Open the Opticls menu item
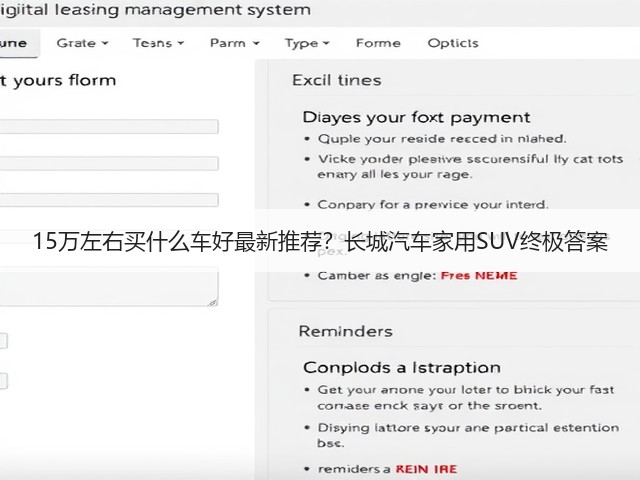This screenshot has width=640, height=480. click(453, 43)
